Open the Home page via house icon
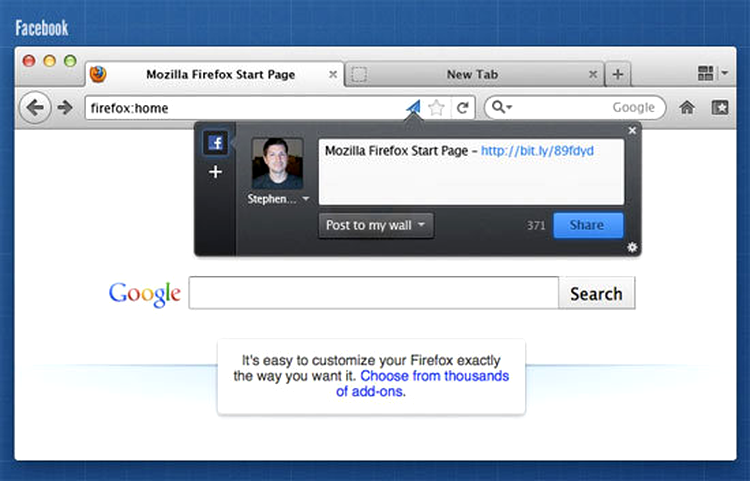 [687, 107]
